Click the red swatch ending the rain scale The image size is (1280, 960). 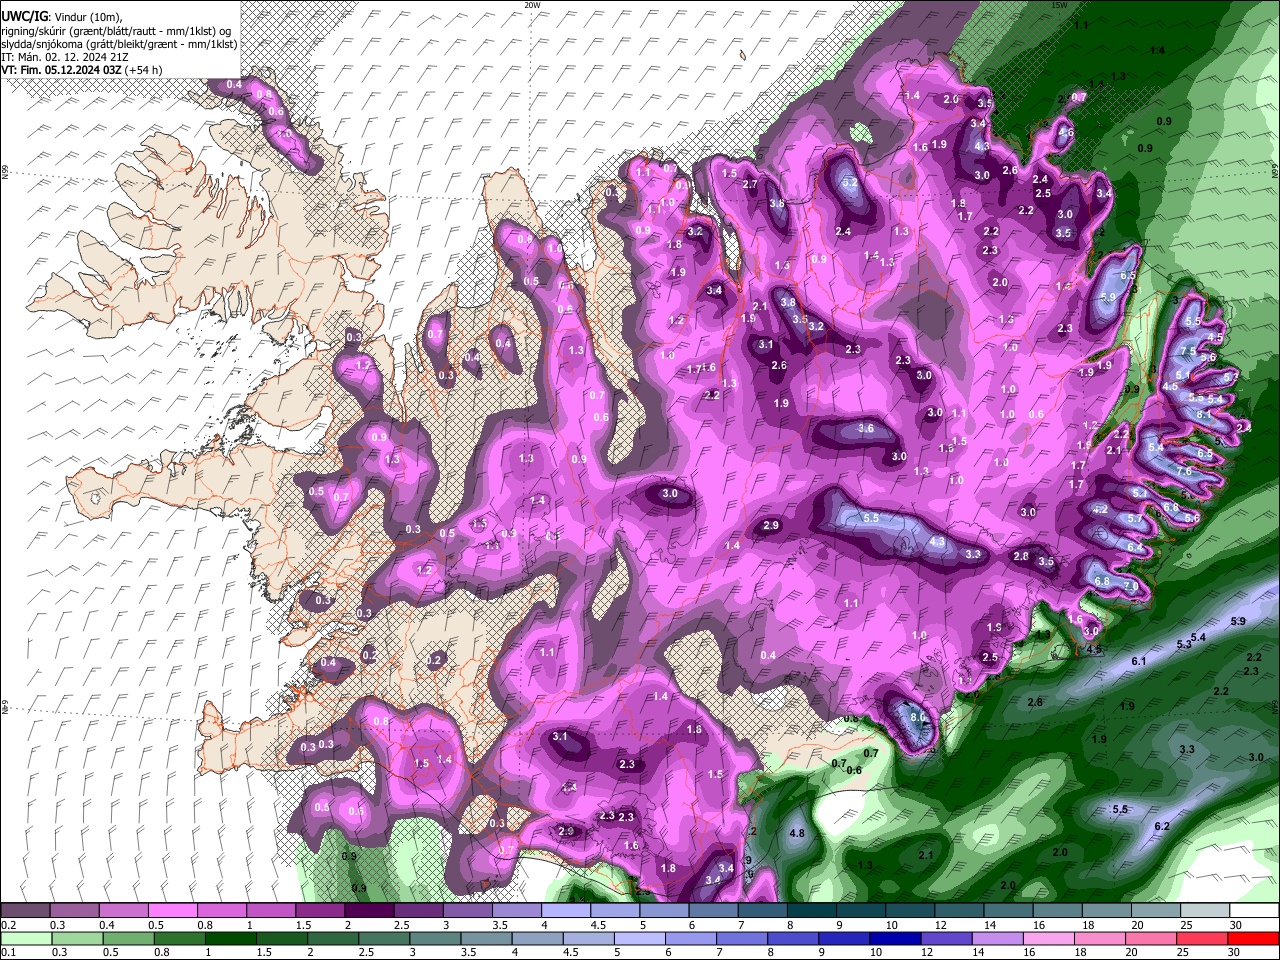[x=1254, y=938]
